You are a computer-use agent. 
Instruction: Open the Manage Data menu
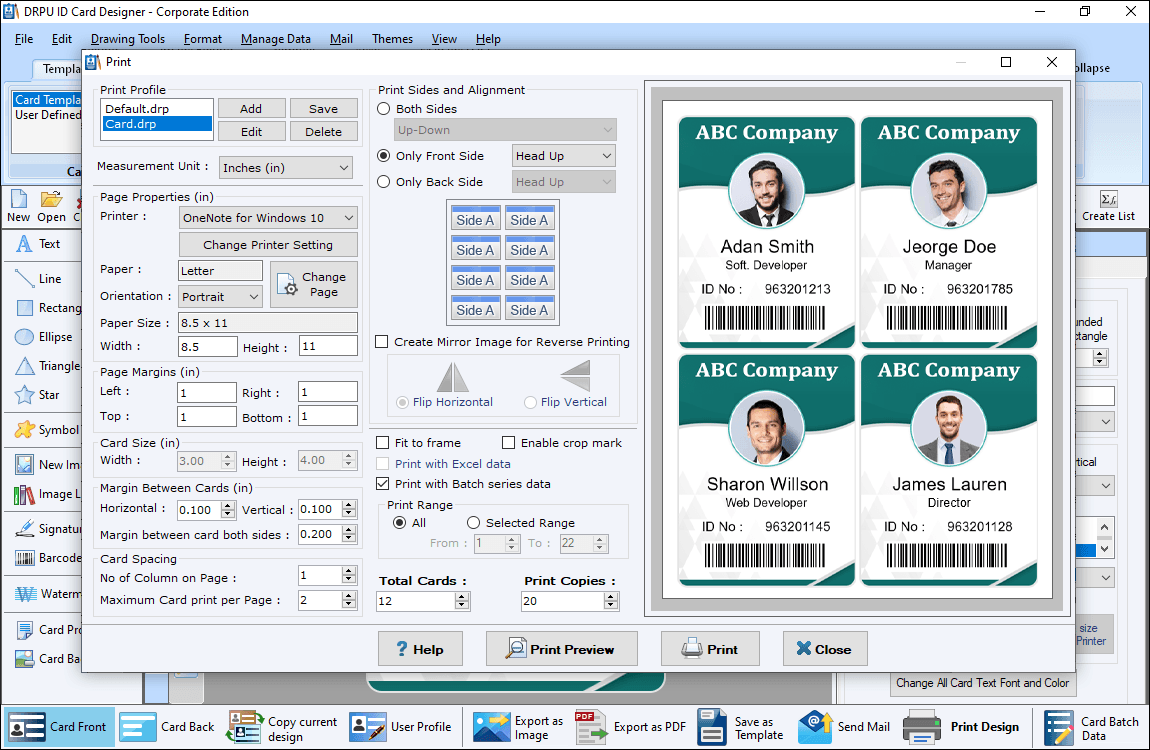pyautogui.click(x=276, y=39)
